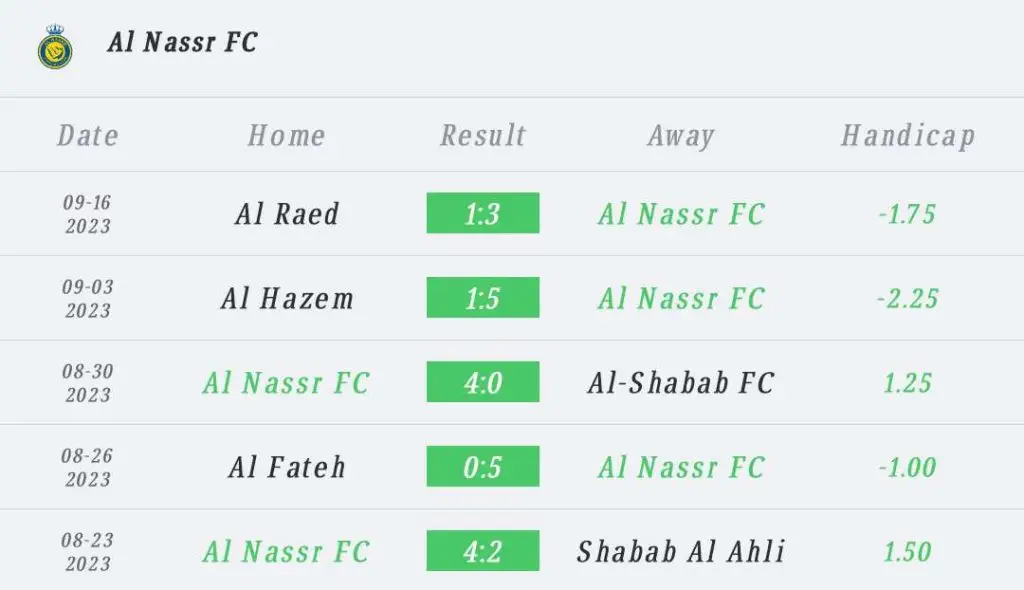Open the 0:5 result badge
1024x590 pixels.
click(x=483, y=466)
